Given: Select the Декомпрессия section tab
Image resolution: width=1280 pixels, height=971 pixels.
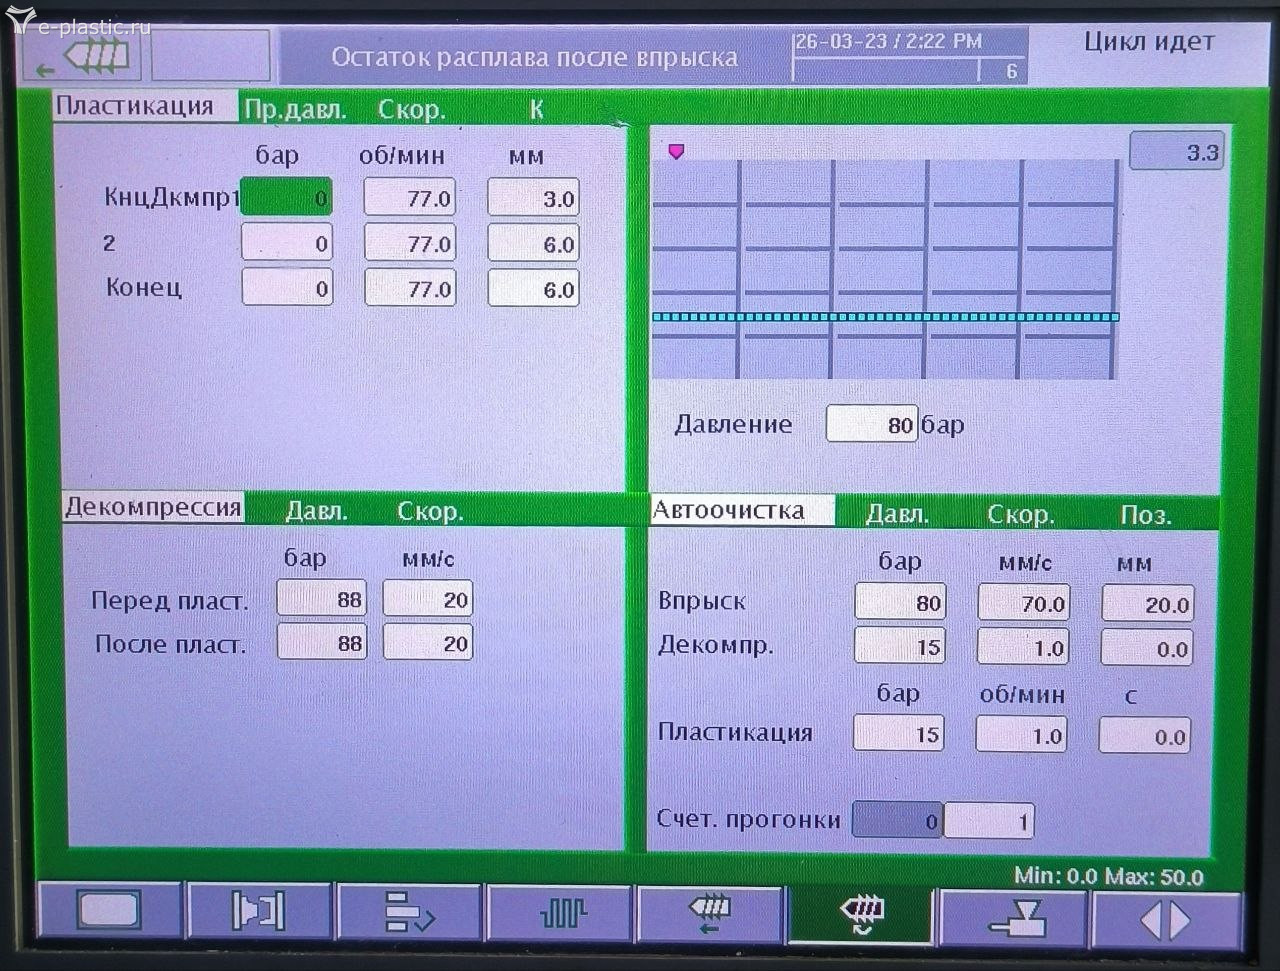Looking at the screenshot, I should [153, 508].
